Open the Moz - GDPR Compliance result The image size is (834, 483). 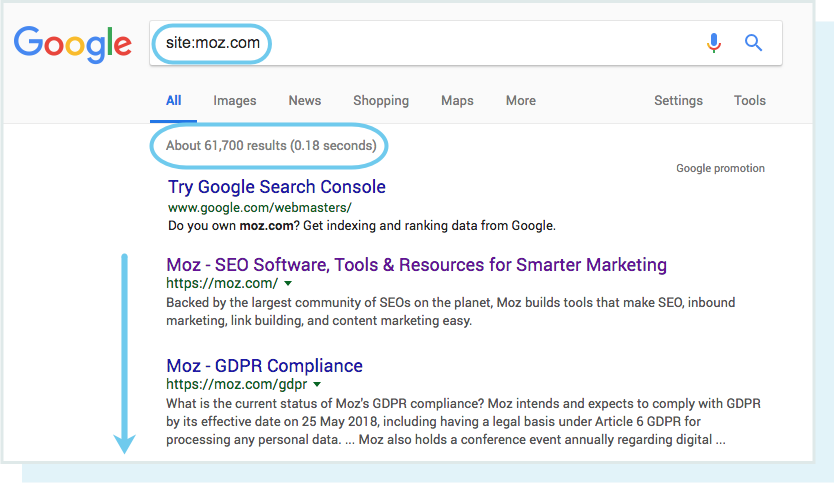coord(265,365)
